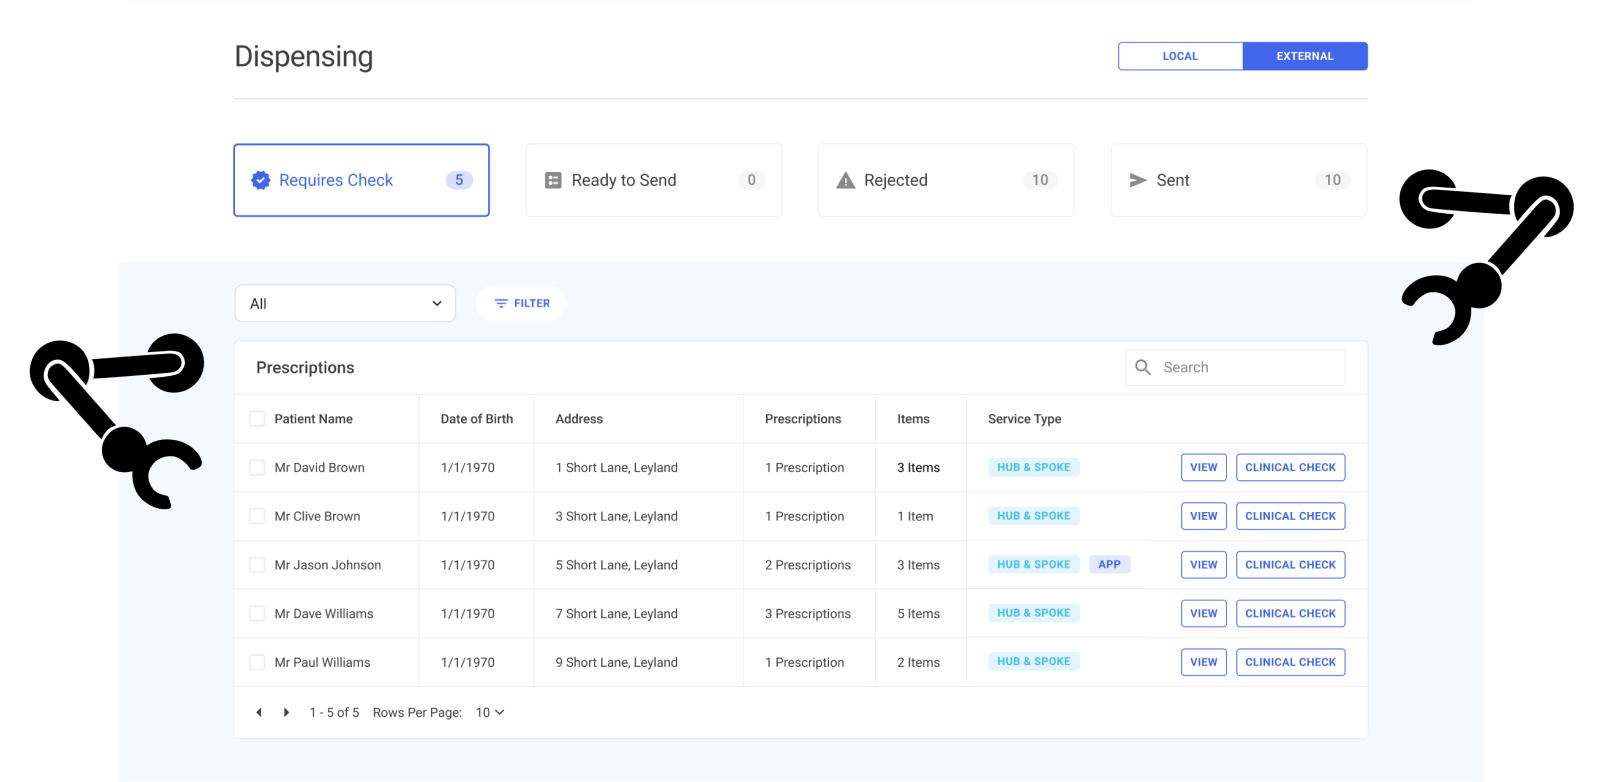
Task: Click the Sent paper plane icon
Action: (1138, 180)
